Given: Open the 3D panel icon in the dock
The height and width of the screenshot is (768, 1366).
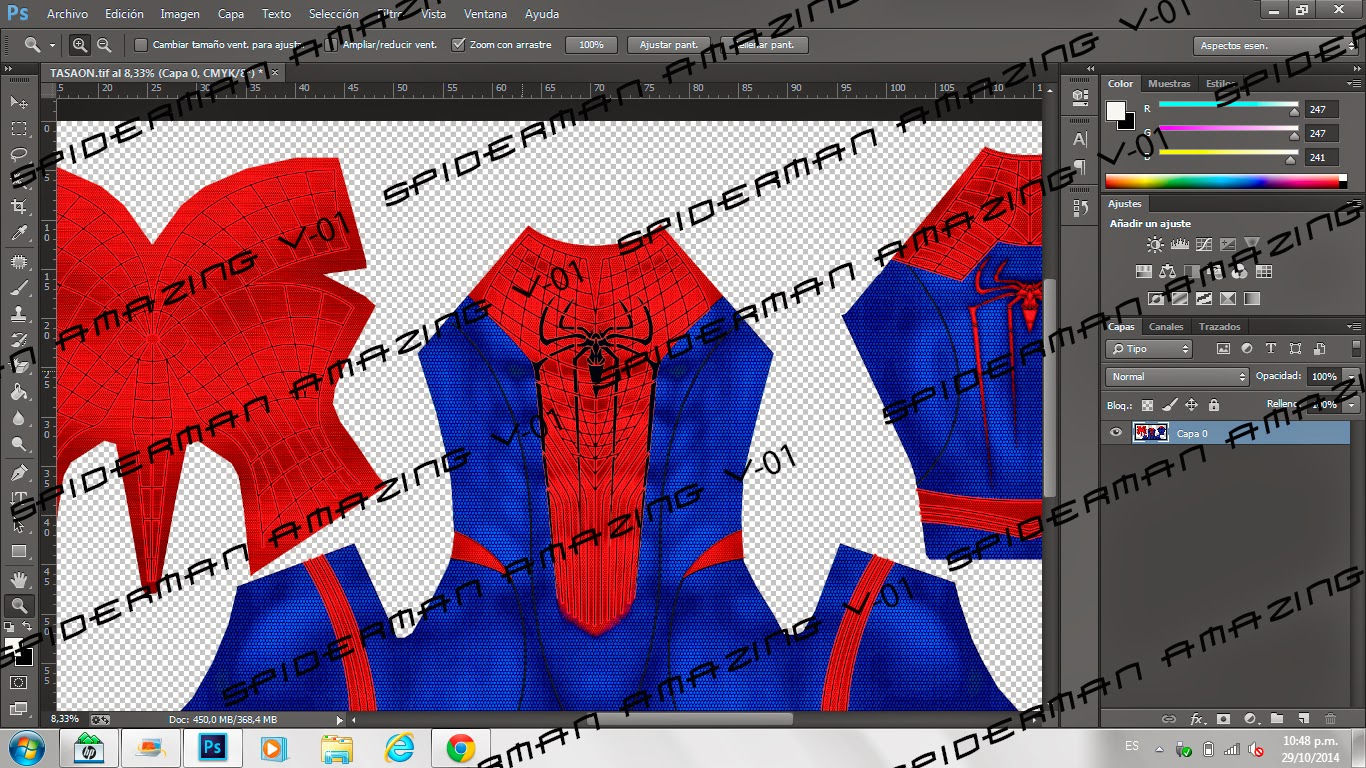Looking at the screenshot, I should pyautogui.click(x=1080, y=97).
